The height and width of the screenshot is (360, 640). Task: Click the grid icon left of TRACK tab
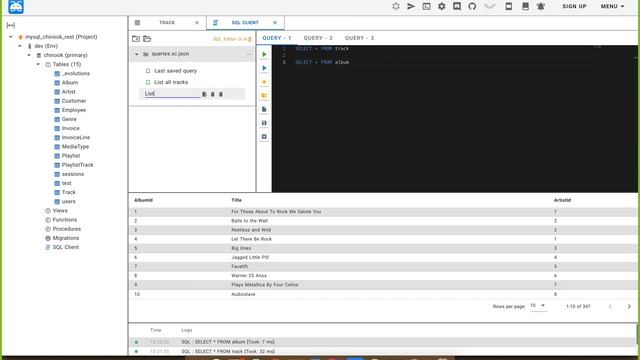click(x=138, y=23)
